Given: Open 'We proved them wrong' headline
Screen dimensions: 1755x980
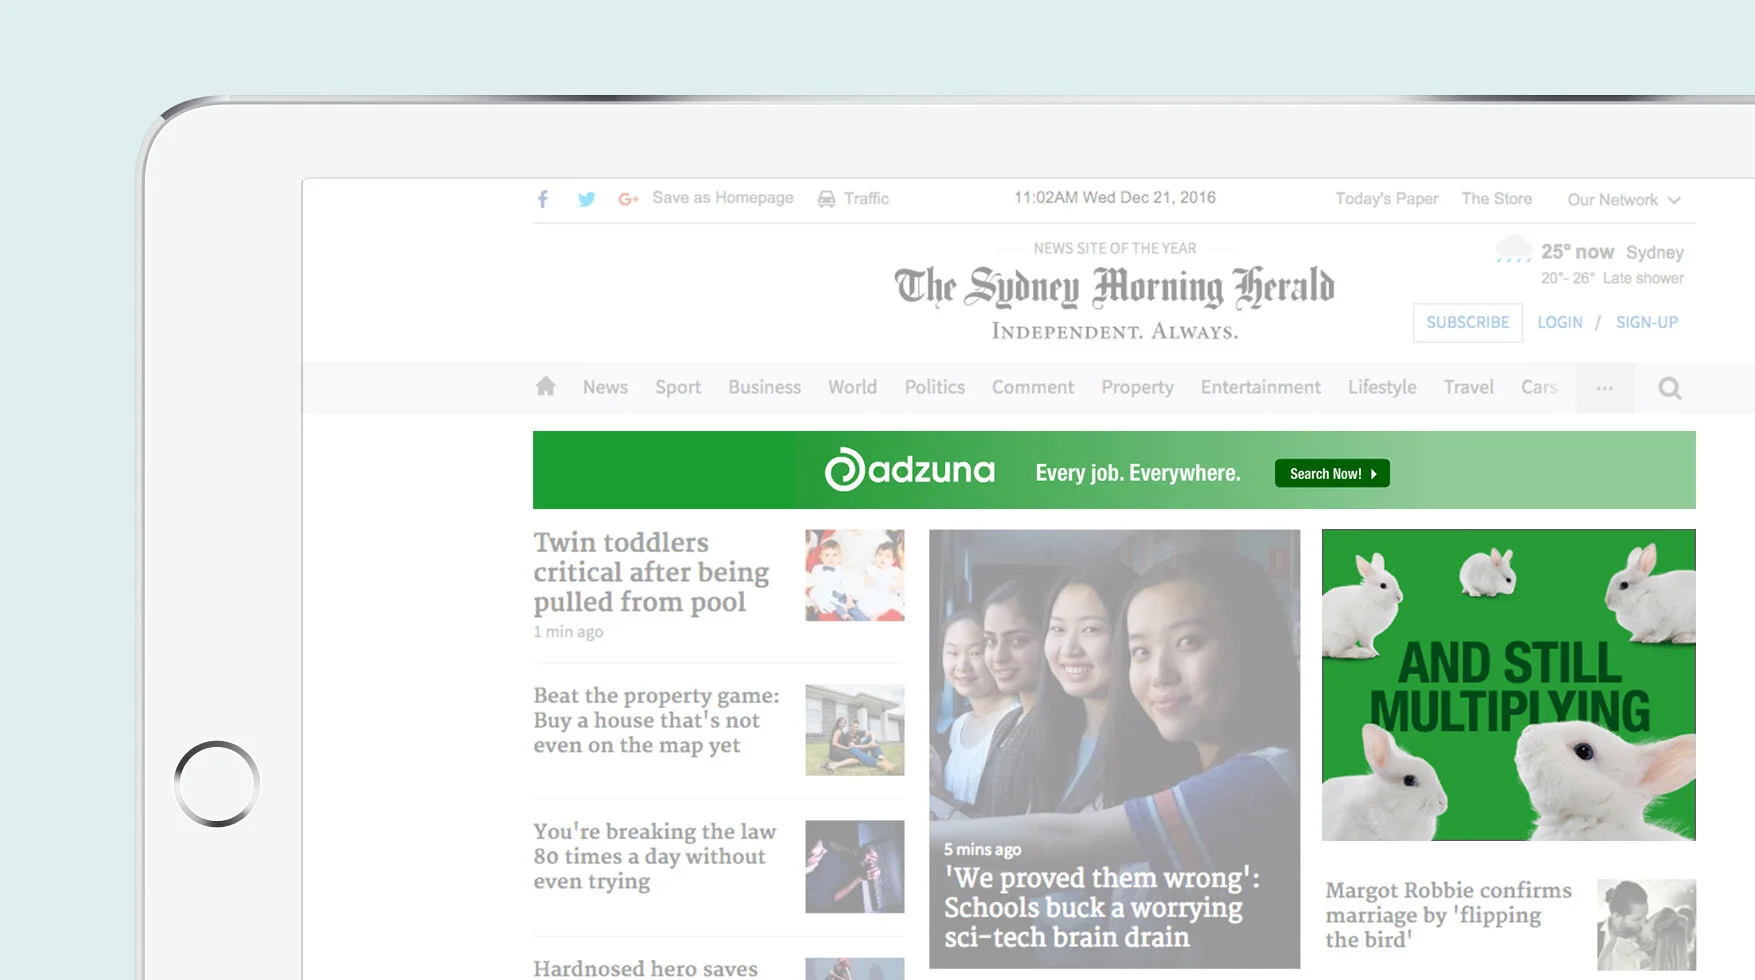Looking at the screenshot, I should click(x=1101, y=907).
